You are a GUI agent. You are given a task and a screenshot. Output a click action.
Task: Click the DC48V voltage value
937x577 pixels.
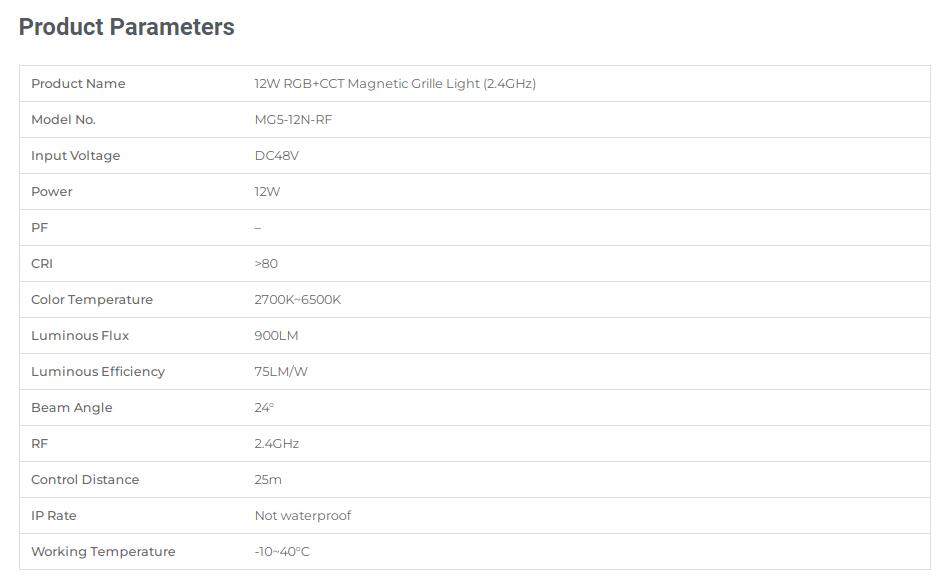pyautogui.click(x=277, y=156)
